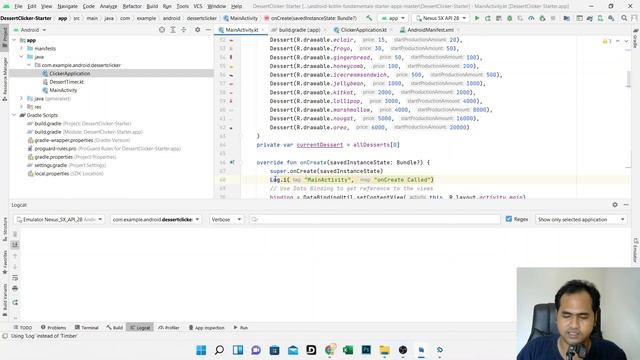The image size is (640, 360).
Task: Click the Debug app bug icon
Action: click(x=509, y=18)
